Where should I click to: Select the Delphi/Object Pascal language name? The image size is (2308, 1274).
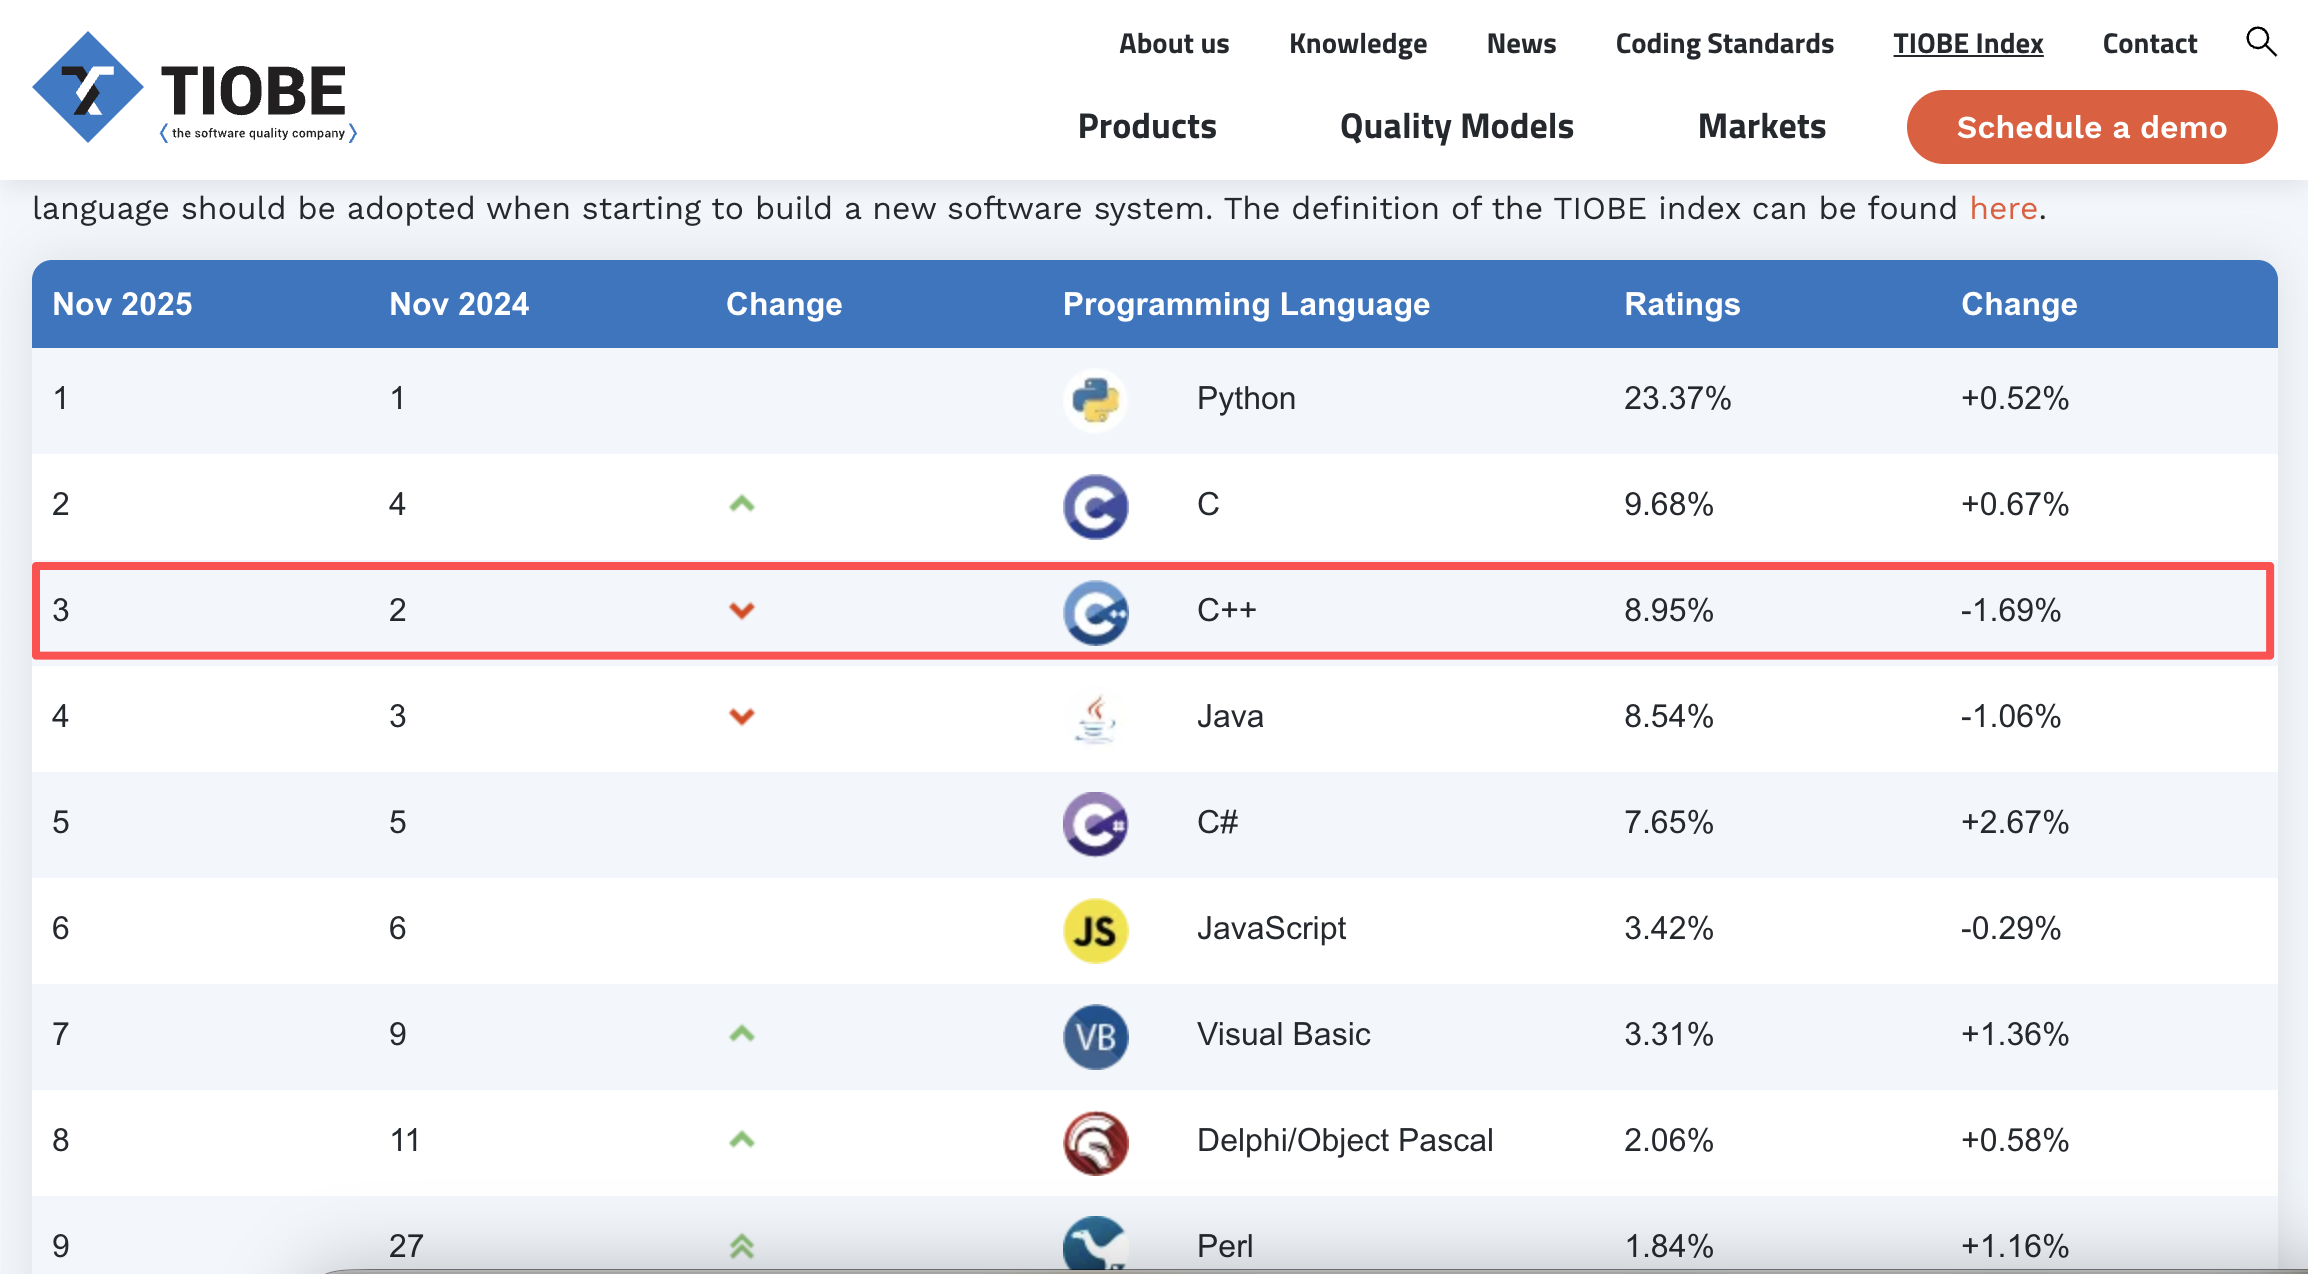click(x=1345, y=1140)
